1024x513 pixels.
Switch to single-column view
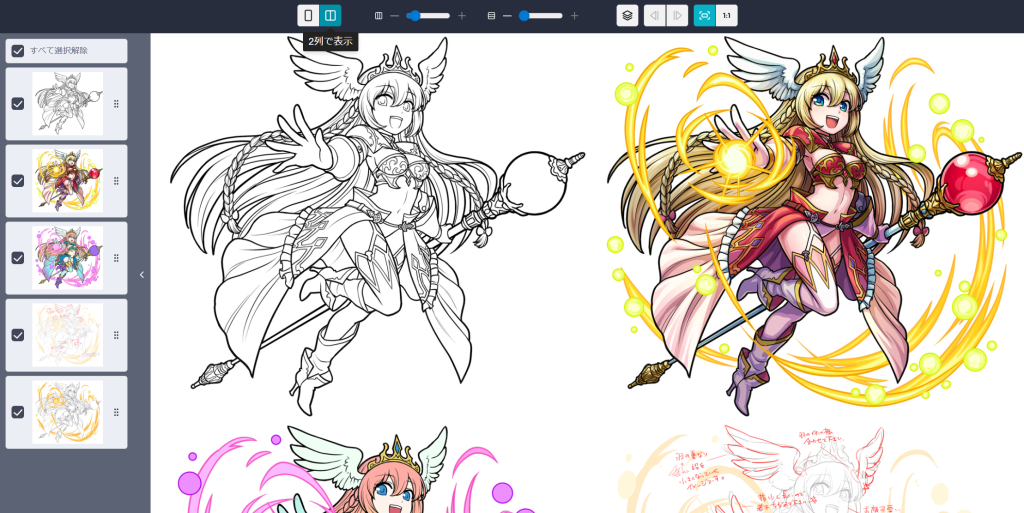point(308,16)
